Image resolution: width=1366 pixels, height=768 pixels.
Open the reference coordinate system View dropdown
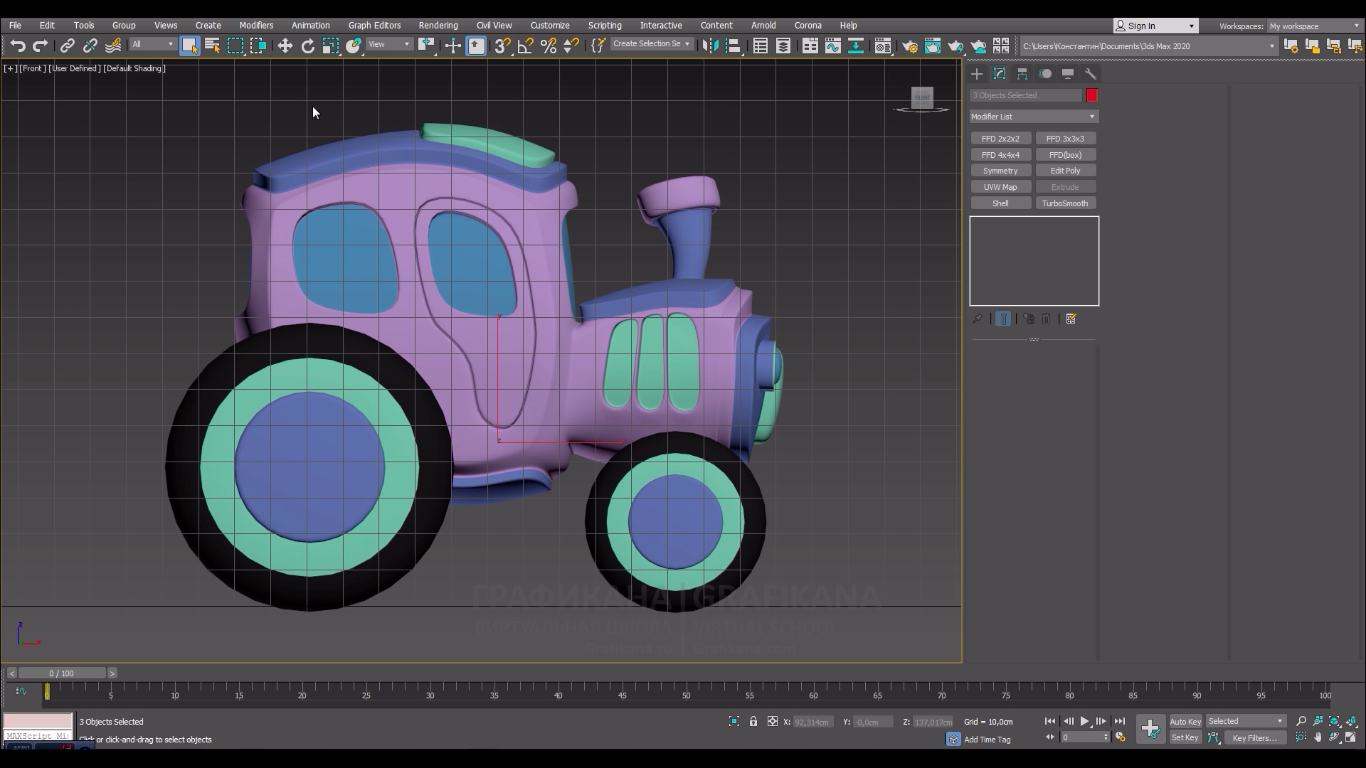pos(389,45)
